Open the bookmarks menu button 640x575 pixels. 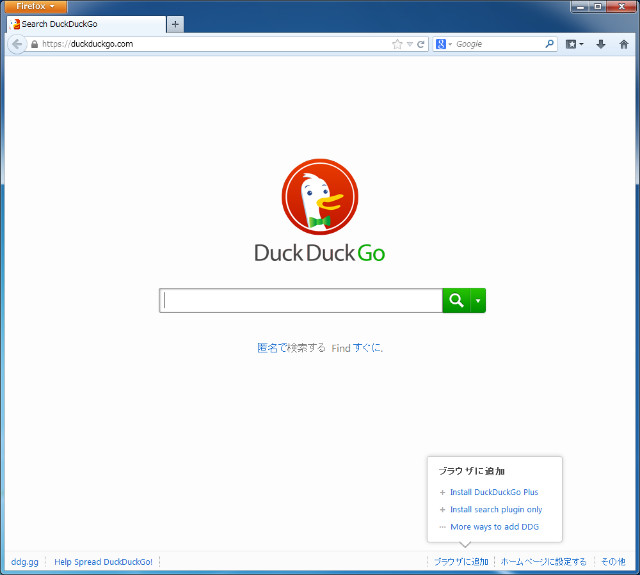click(574, 44)
